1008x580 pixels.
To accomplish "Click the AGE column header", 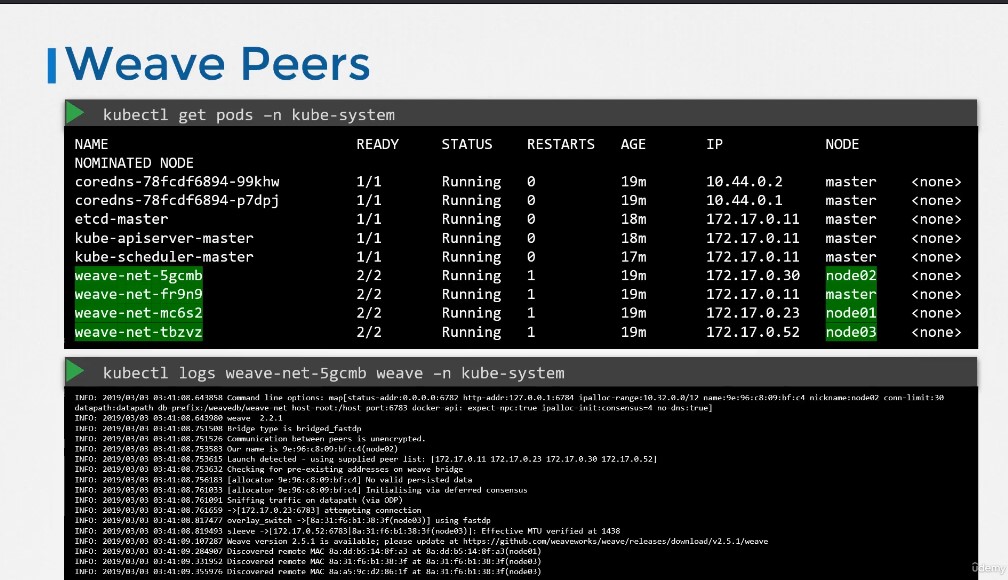I will [x=633, y=144].
